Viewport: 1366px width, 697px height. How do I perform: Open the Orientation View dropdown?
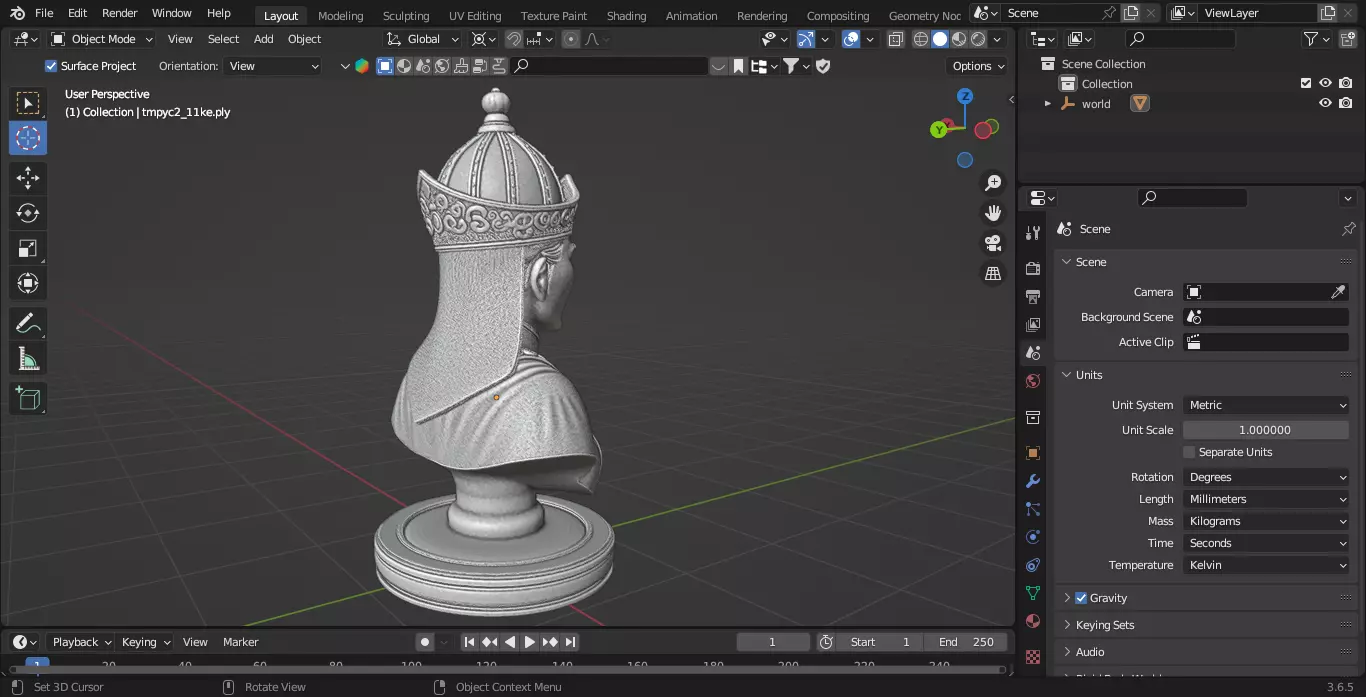(273, 66)
